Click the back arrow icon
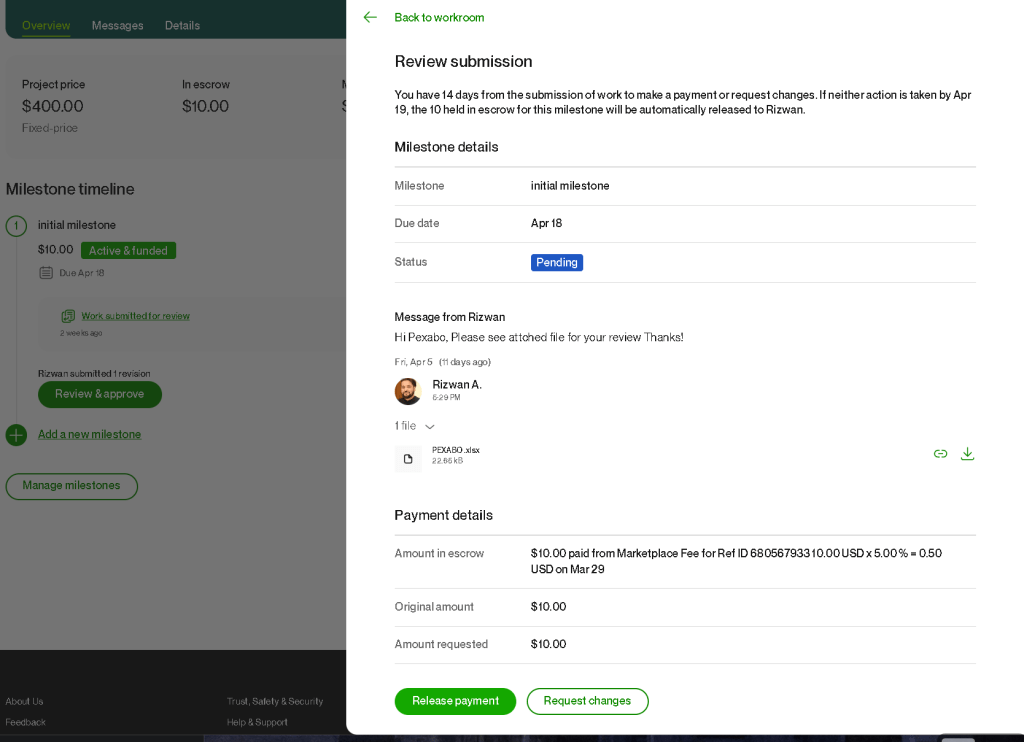This screenshot has width=1024, height=742. [x=370, y=18]
